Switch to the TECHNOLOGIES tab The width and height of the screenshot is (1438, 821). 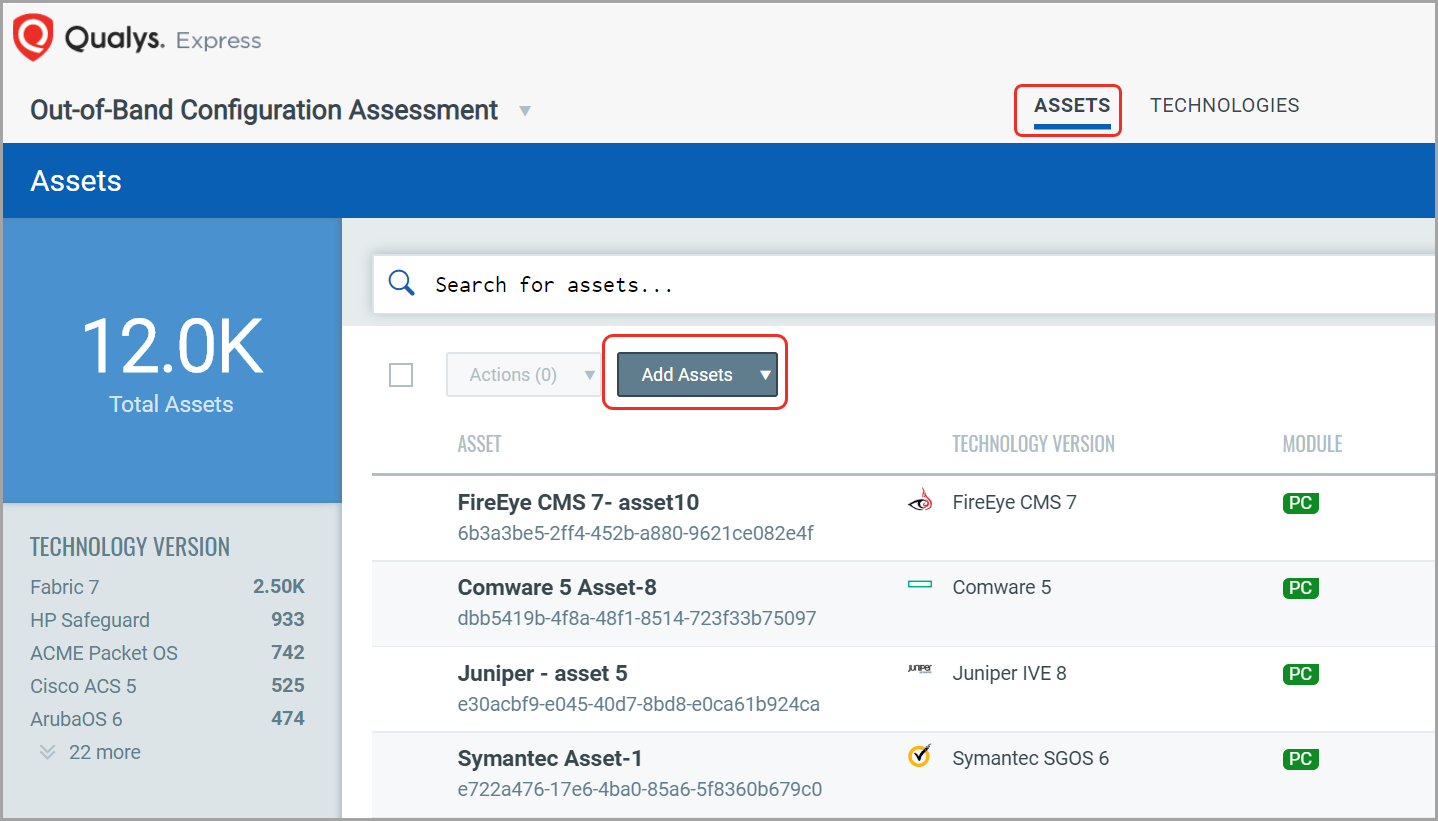1224,105
